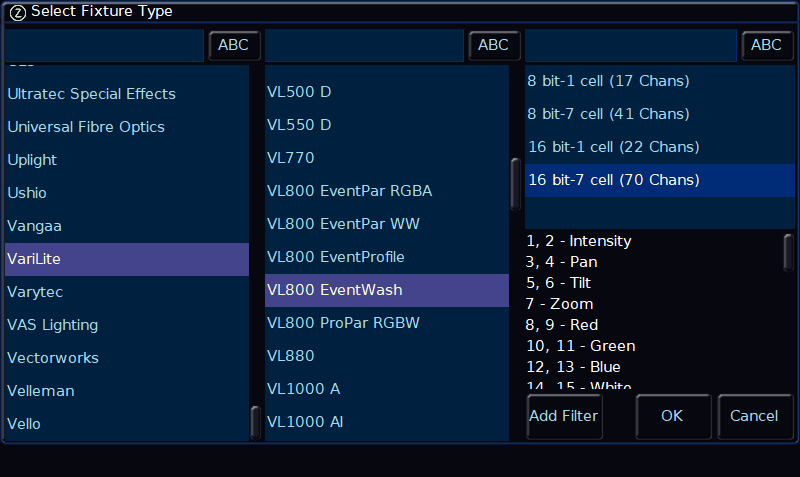This screenshot has width=800, height=477.
Task: Click the Z logo icon in title bar
Action: (x=18, y=12)
